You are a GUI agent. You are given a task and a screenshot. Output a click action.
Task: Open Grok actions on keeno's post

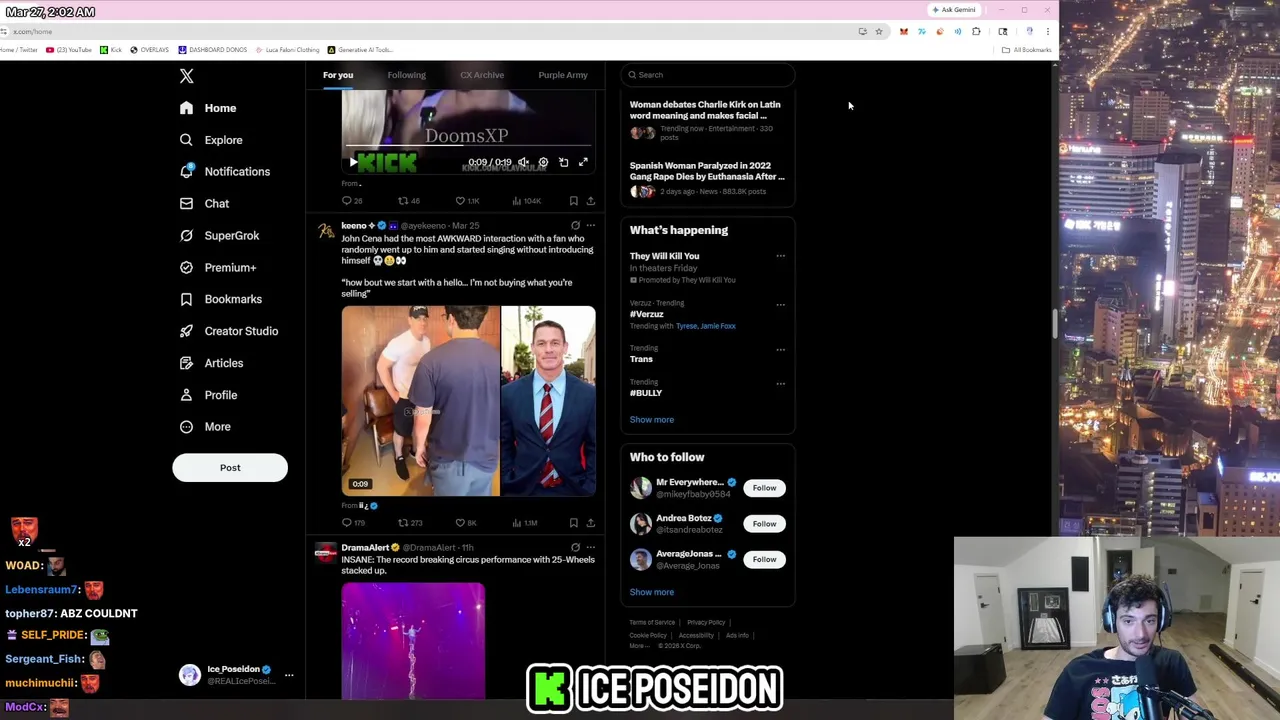coord(575,225)
